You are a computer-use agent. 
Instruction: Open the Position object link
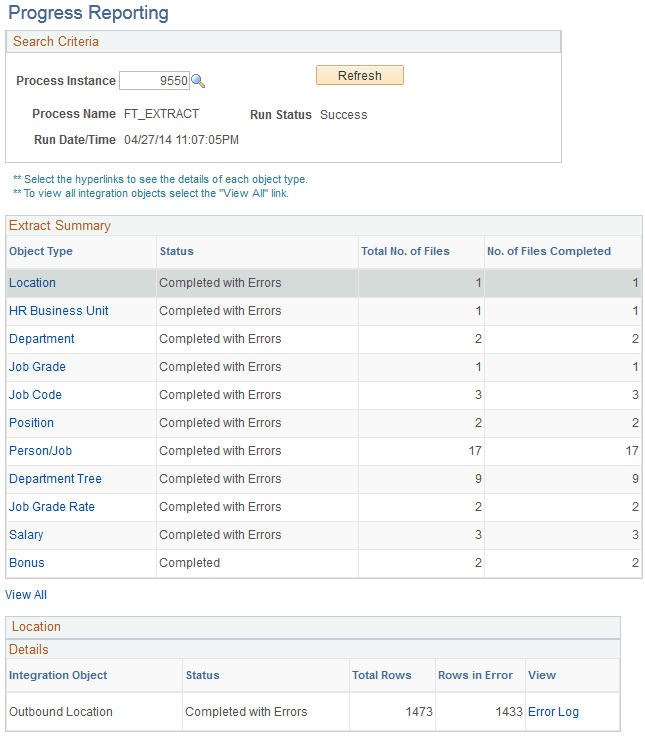click(31, 423)
